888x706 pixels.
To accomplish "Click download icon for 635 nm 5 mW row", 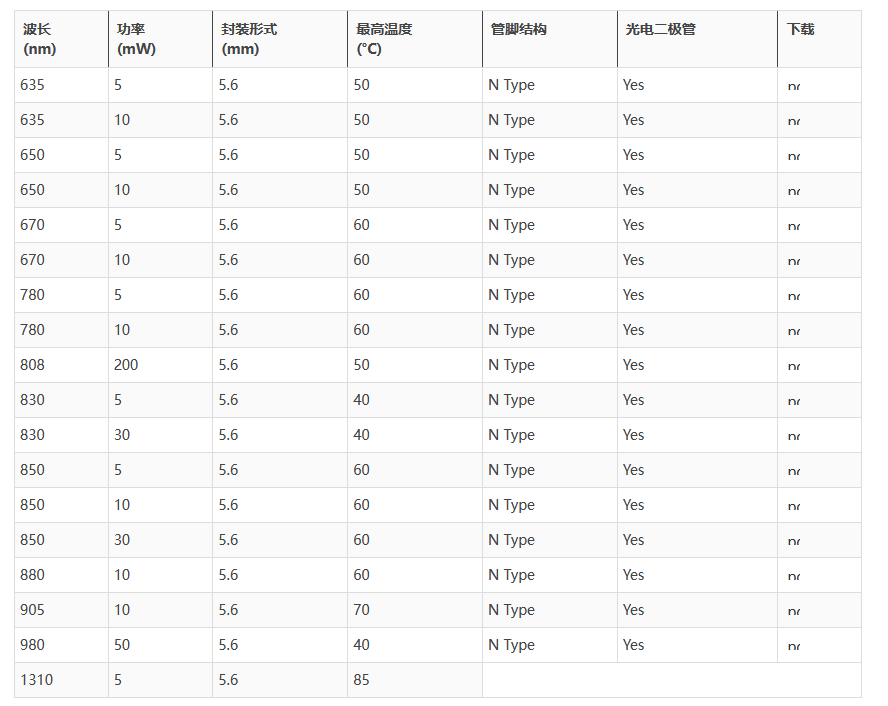I will (794, 86).
